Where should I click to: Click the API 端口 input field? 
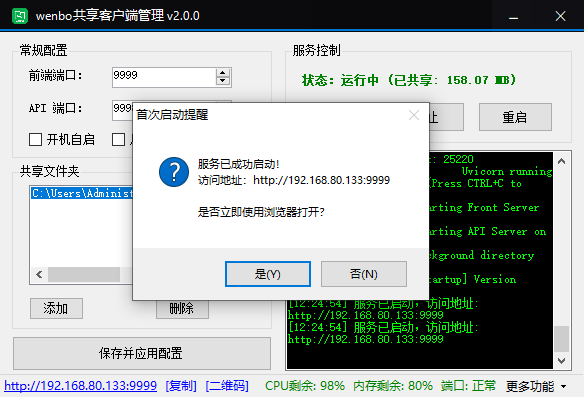[122, 110]
